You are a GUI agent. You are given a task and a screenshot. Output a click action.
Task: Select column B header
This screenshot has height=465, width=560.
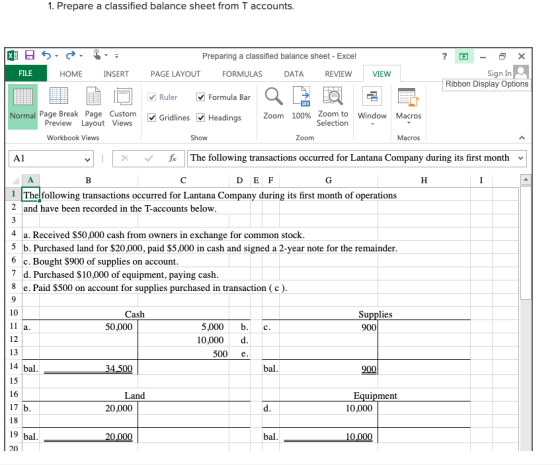coord(88,180)
